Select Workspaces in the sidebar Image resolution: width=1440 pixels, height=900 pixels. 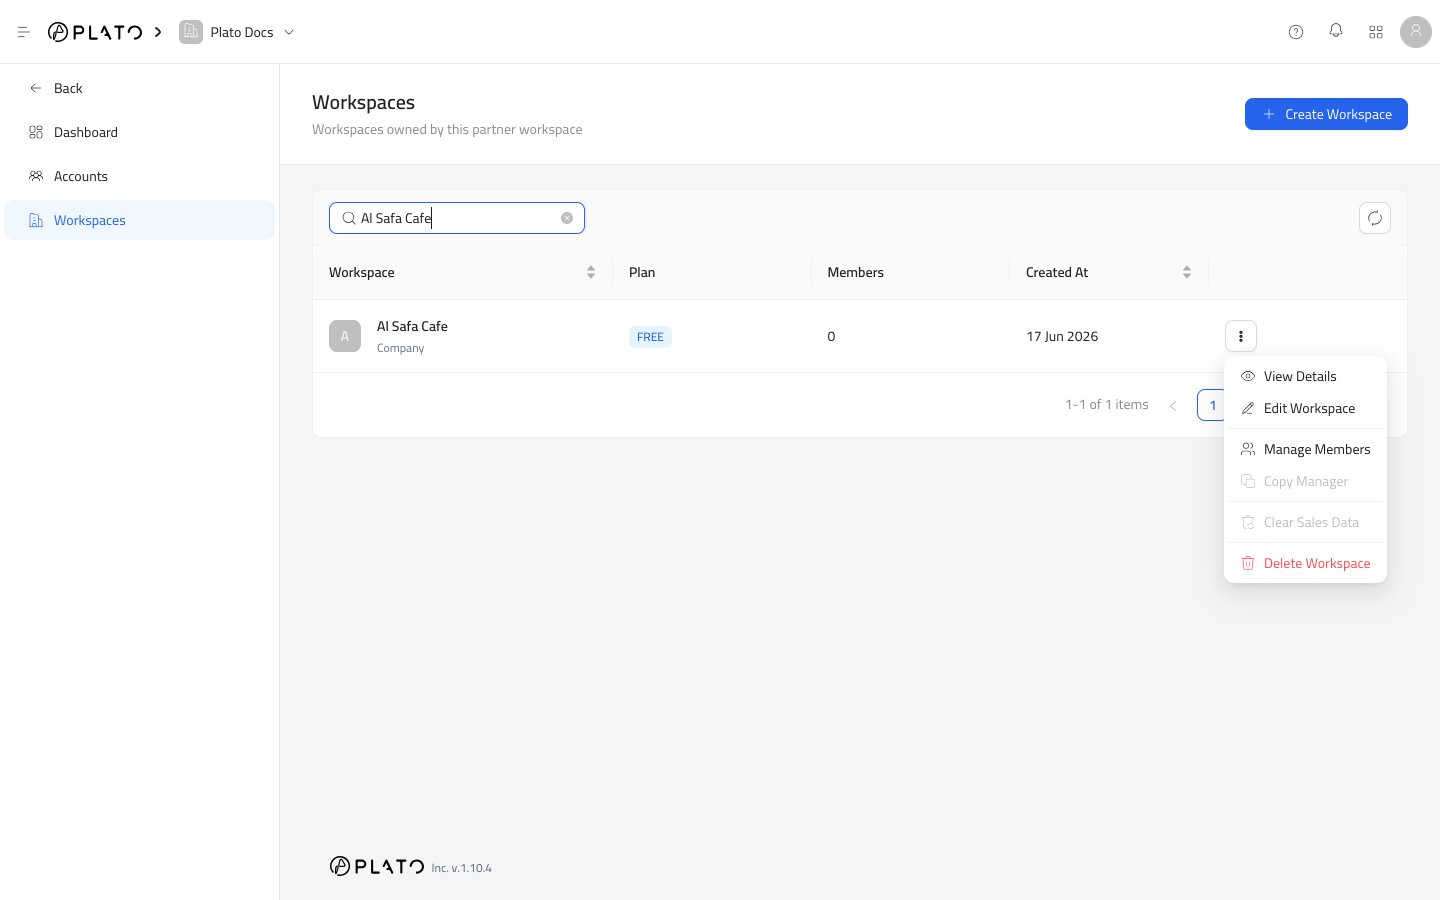click(x=140, y=220)
